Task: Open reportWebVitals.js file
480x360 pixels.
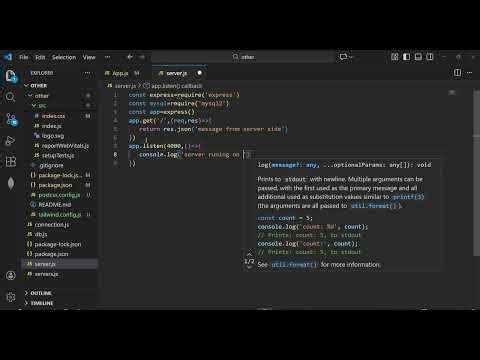Action: (65, 146)
